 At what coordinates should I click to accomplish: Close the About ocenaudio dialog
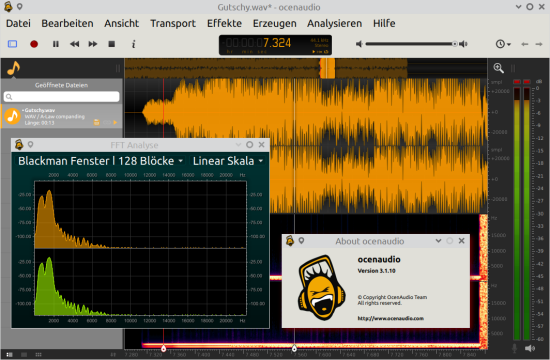(x=462, y=241)
